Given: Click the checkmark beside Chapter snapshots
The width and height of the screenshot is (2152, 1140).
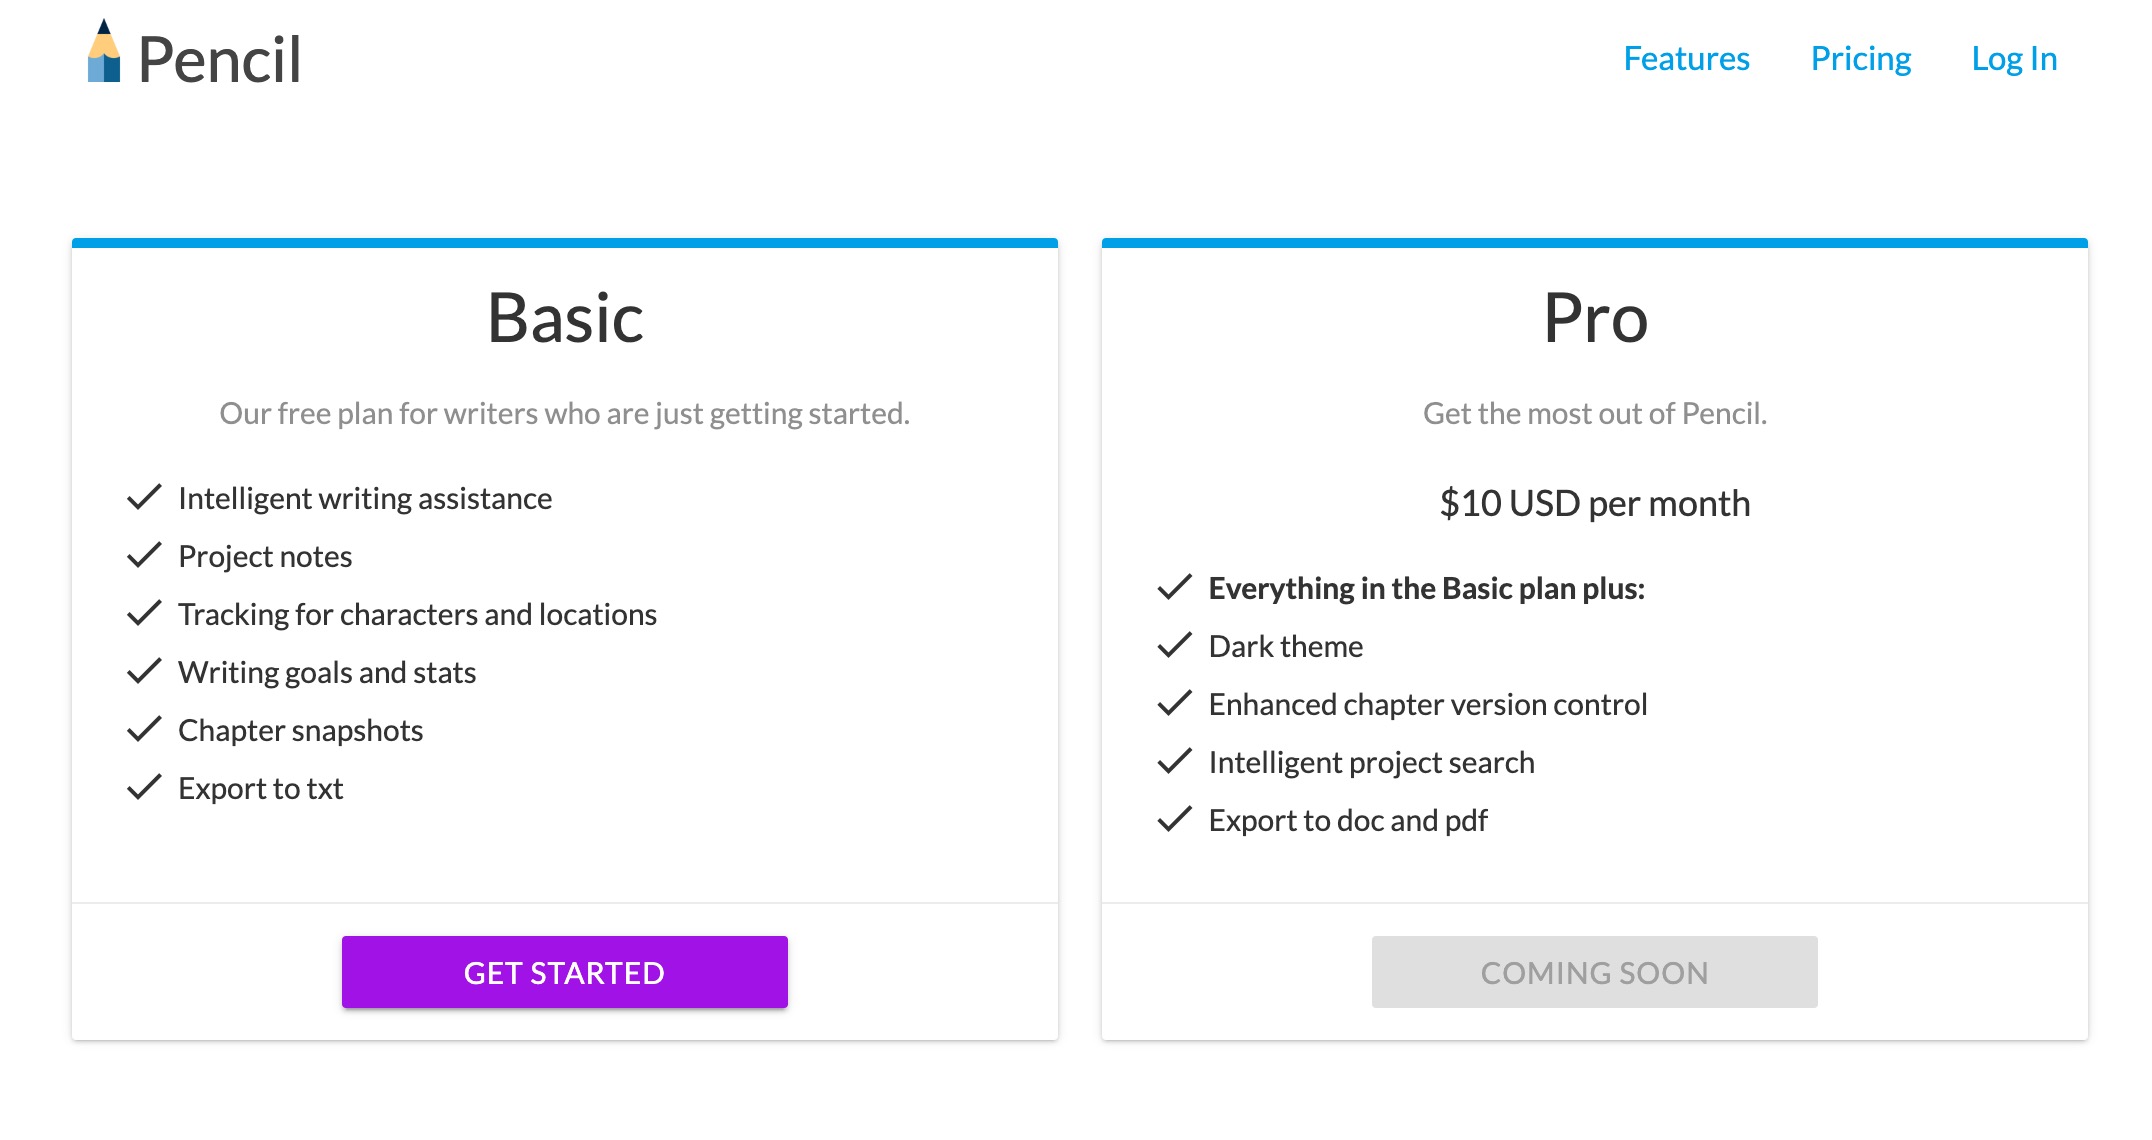Looking at the screenshot, I should 145,729.
